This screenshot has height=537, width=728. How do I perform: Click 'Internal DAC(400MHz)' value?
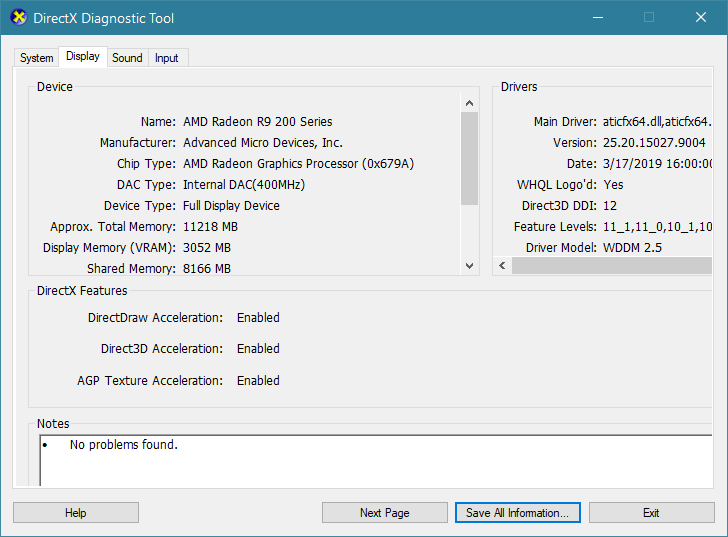pos(244,185)
